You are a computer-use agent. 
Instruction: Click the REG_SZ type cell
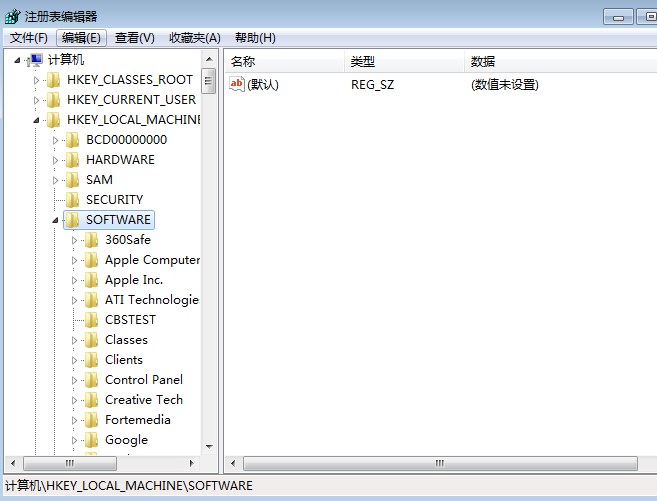pyautogui.click(x=372, y=85)
